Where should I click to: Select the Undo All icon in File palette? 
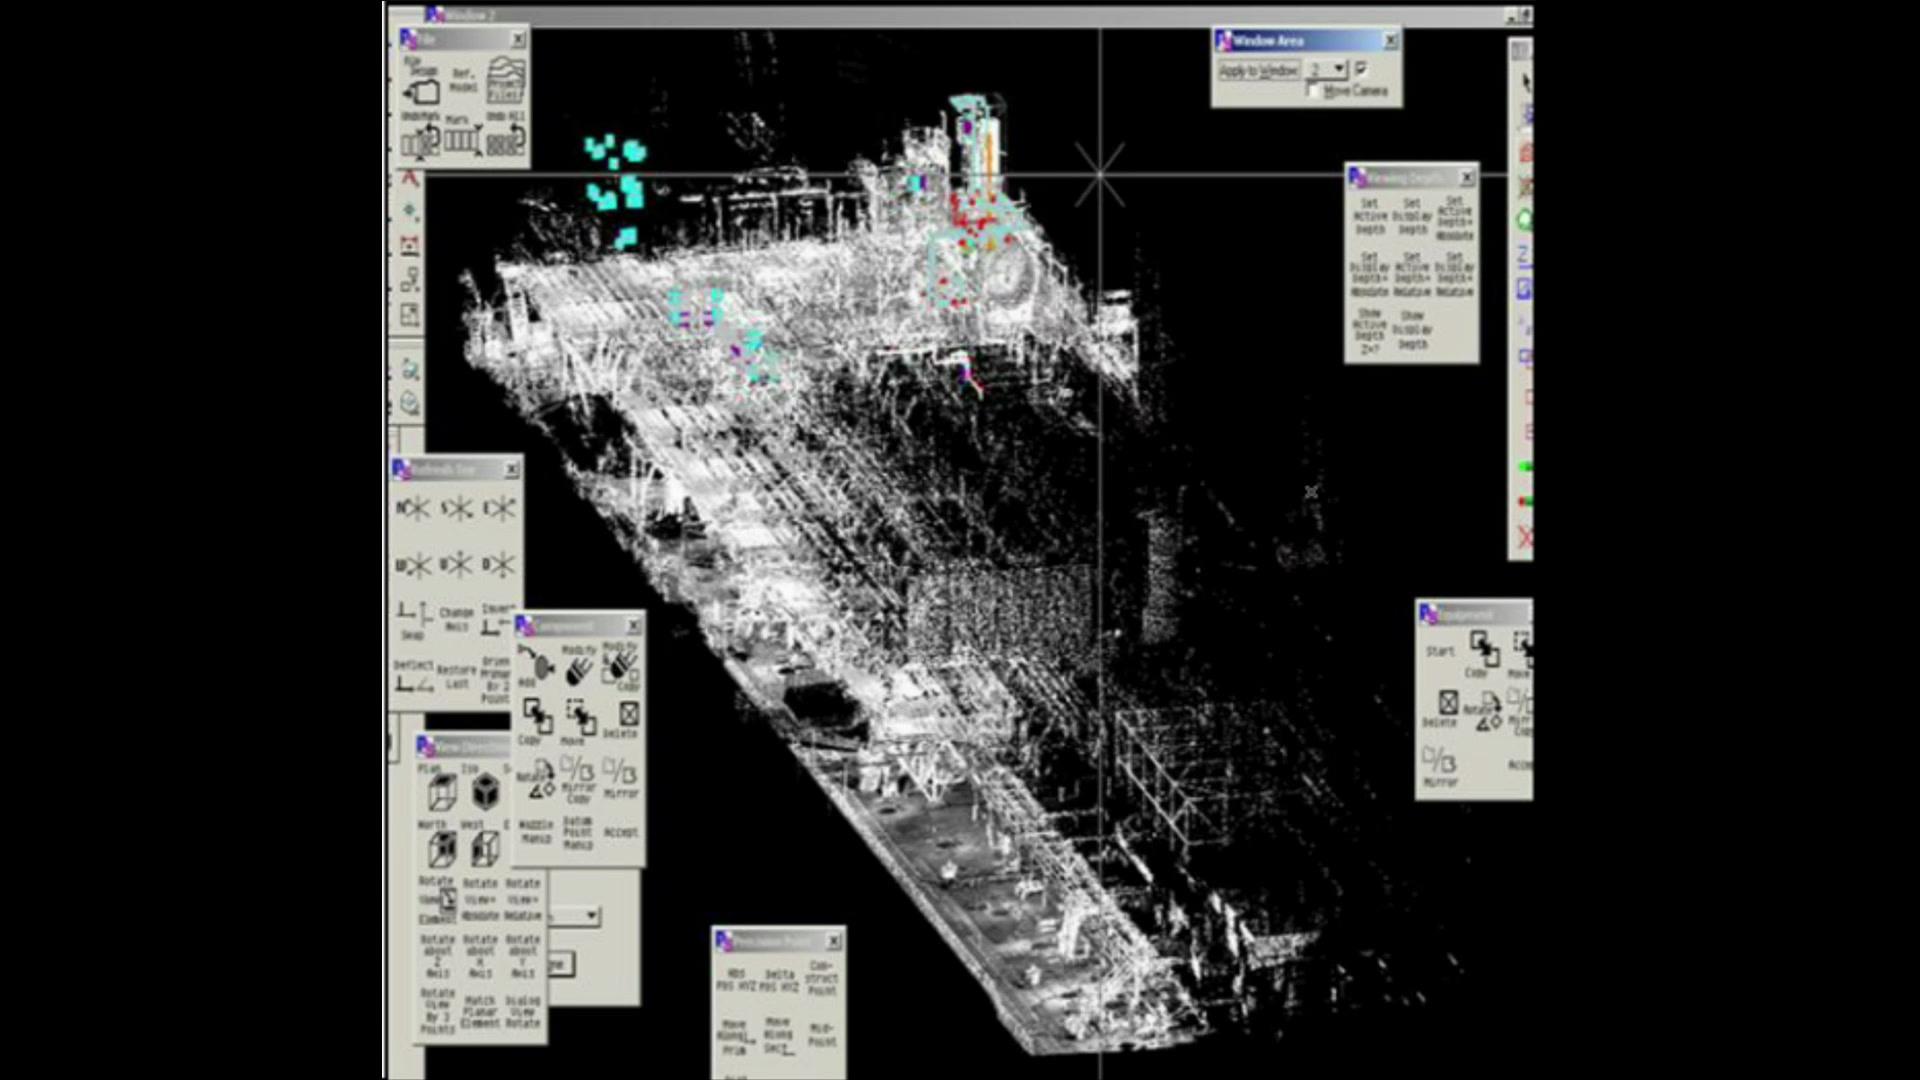click(x=506, y=136)
